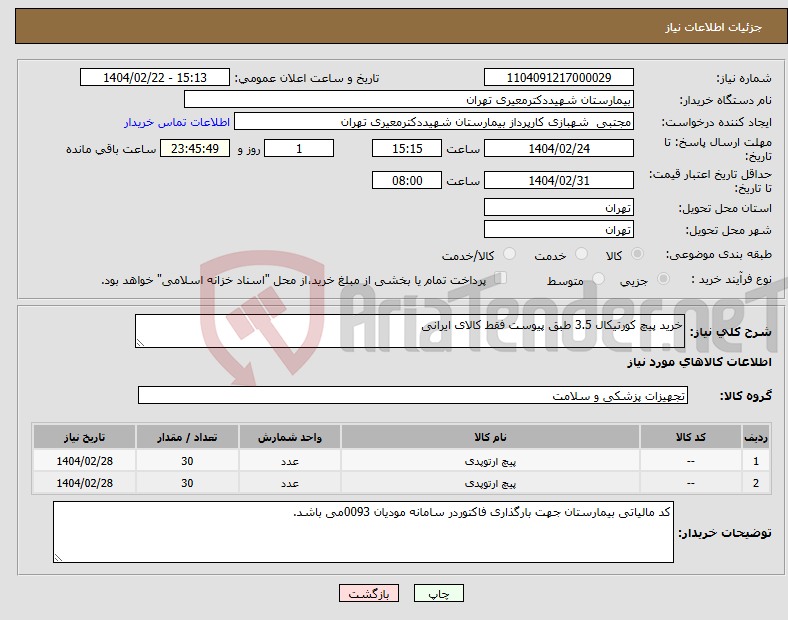Click date 1404/02/28 in row 1
Screen dimensions: 788x620
coord(84,461)
